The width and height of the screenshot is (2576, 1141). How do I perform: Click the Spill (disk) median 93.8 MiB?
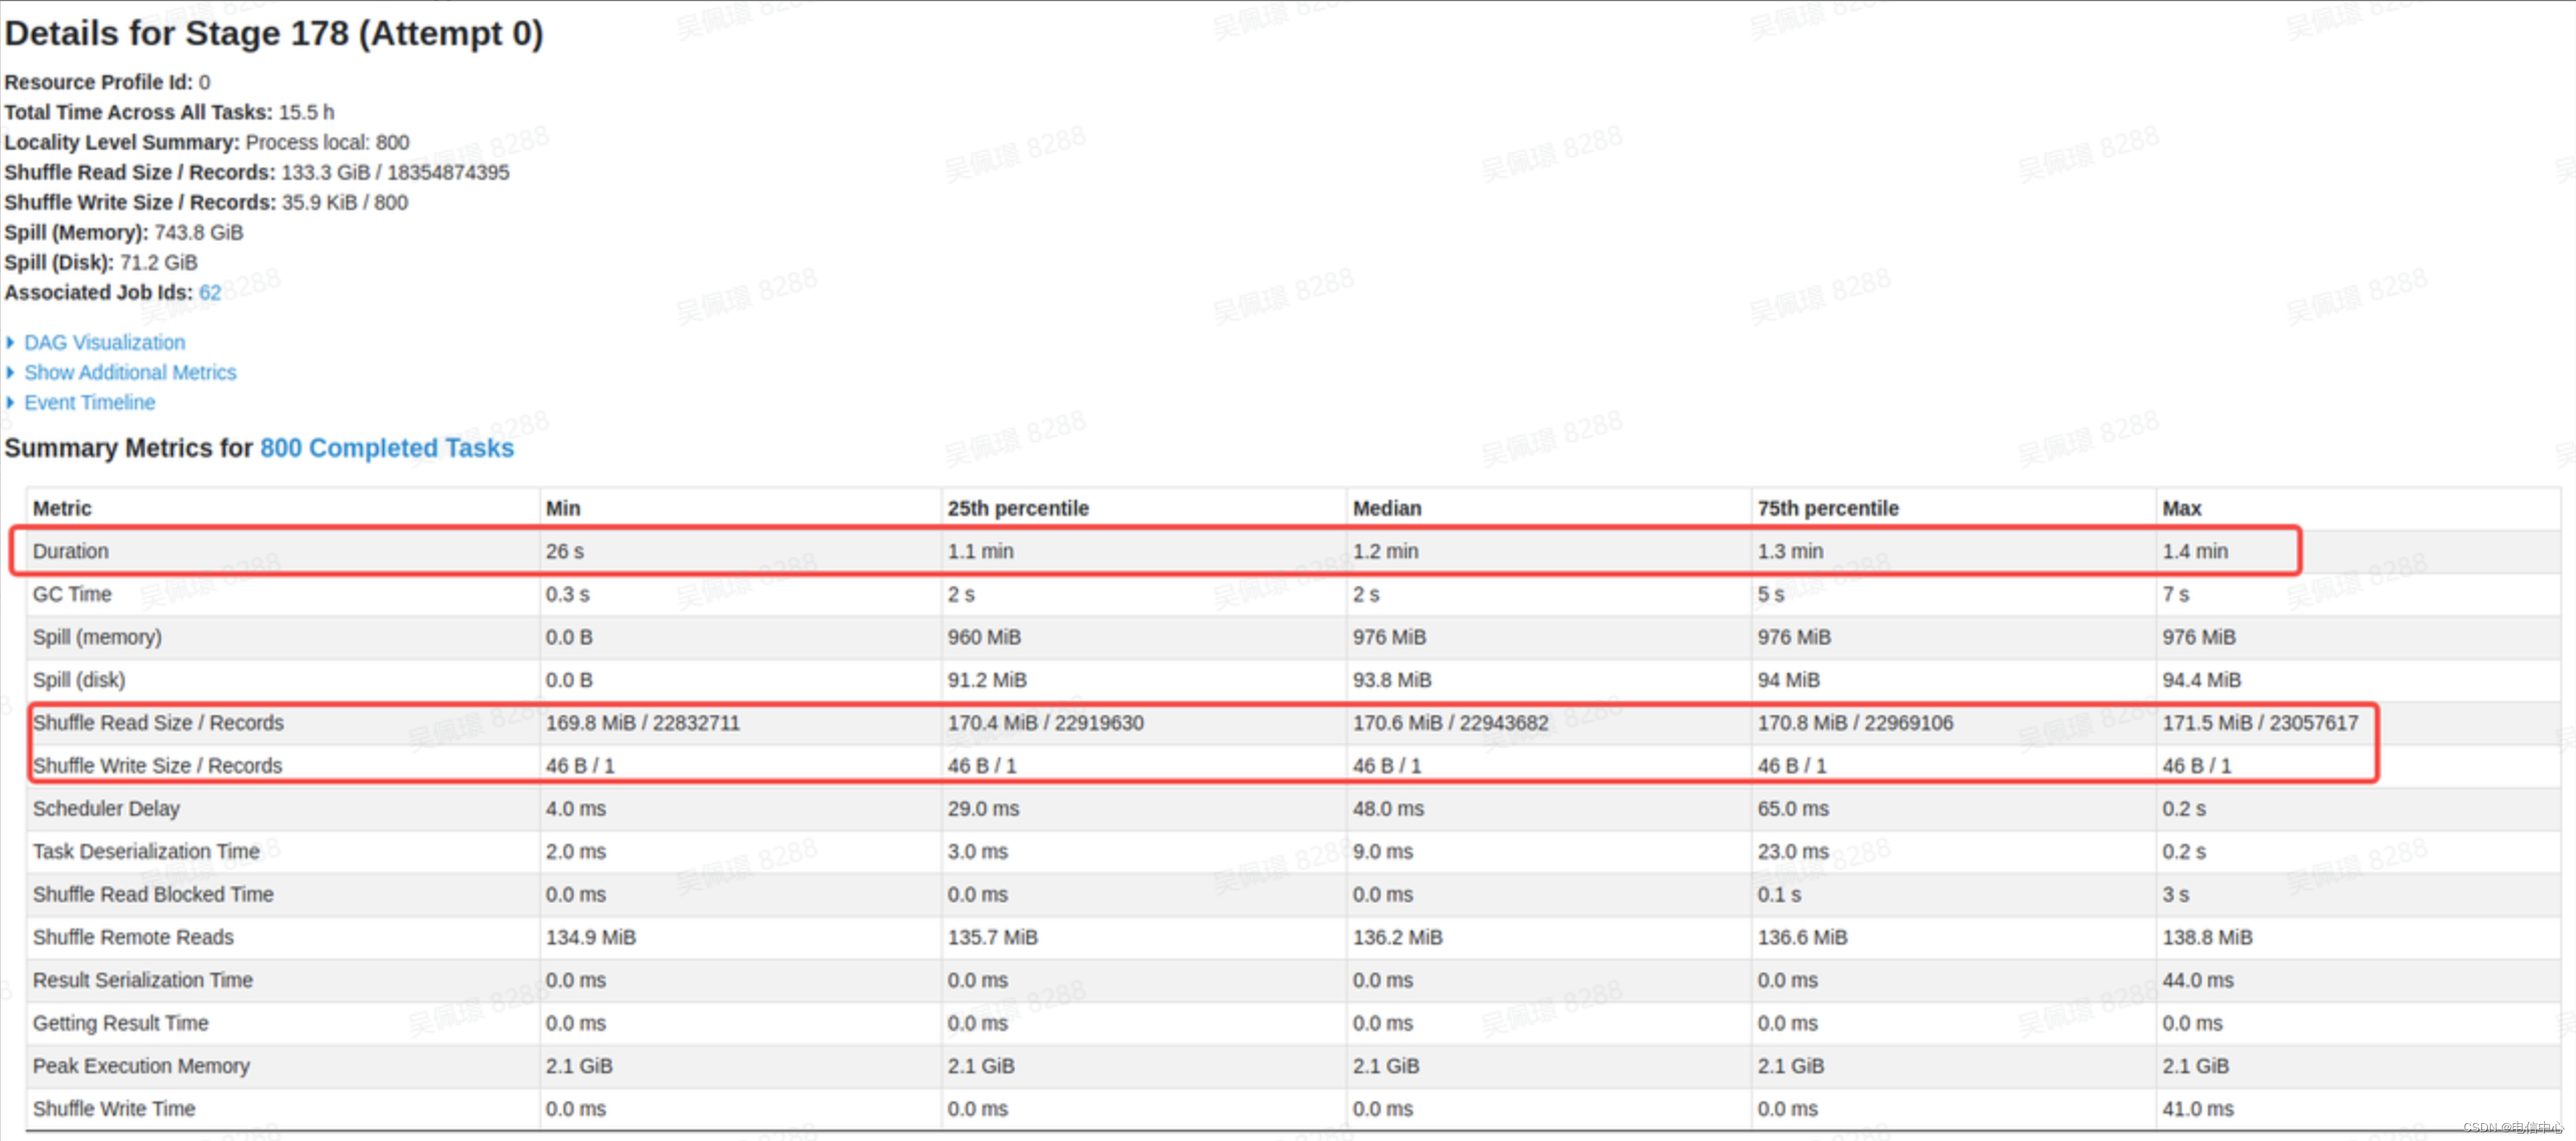1392,680
